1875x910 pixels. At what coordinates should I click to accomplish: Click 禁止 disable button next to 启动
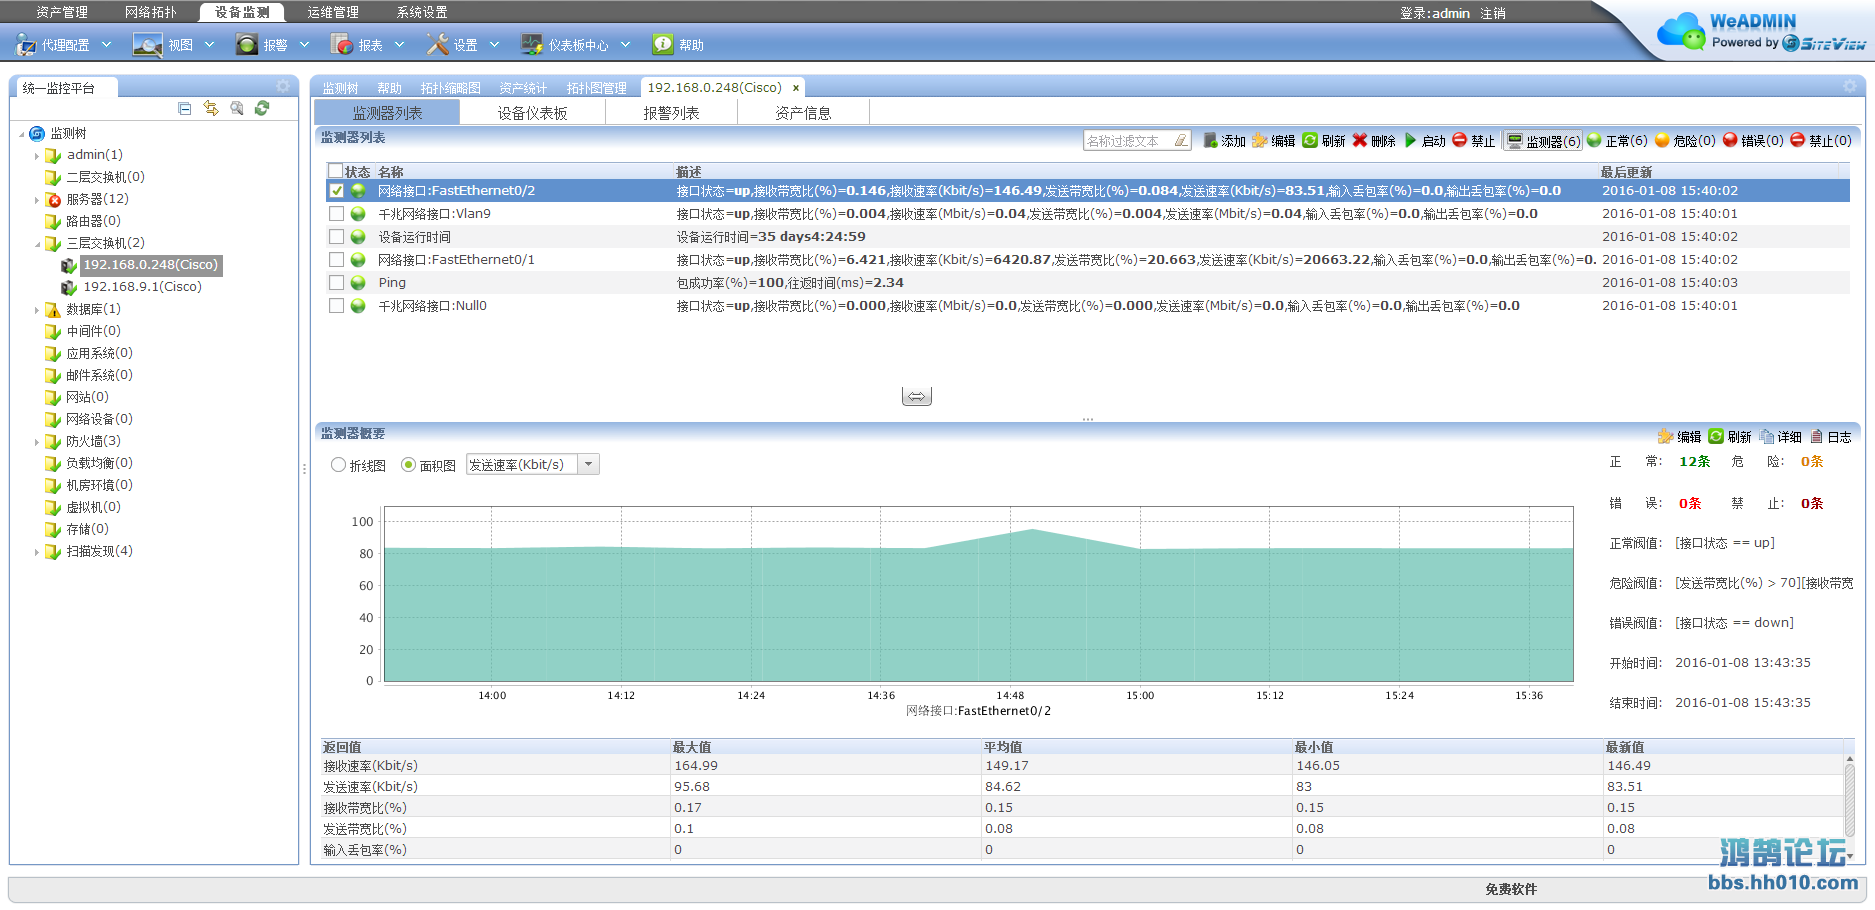[x=1474, y=141]
